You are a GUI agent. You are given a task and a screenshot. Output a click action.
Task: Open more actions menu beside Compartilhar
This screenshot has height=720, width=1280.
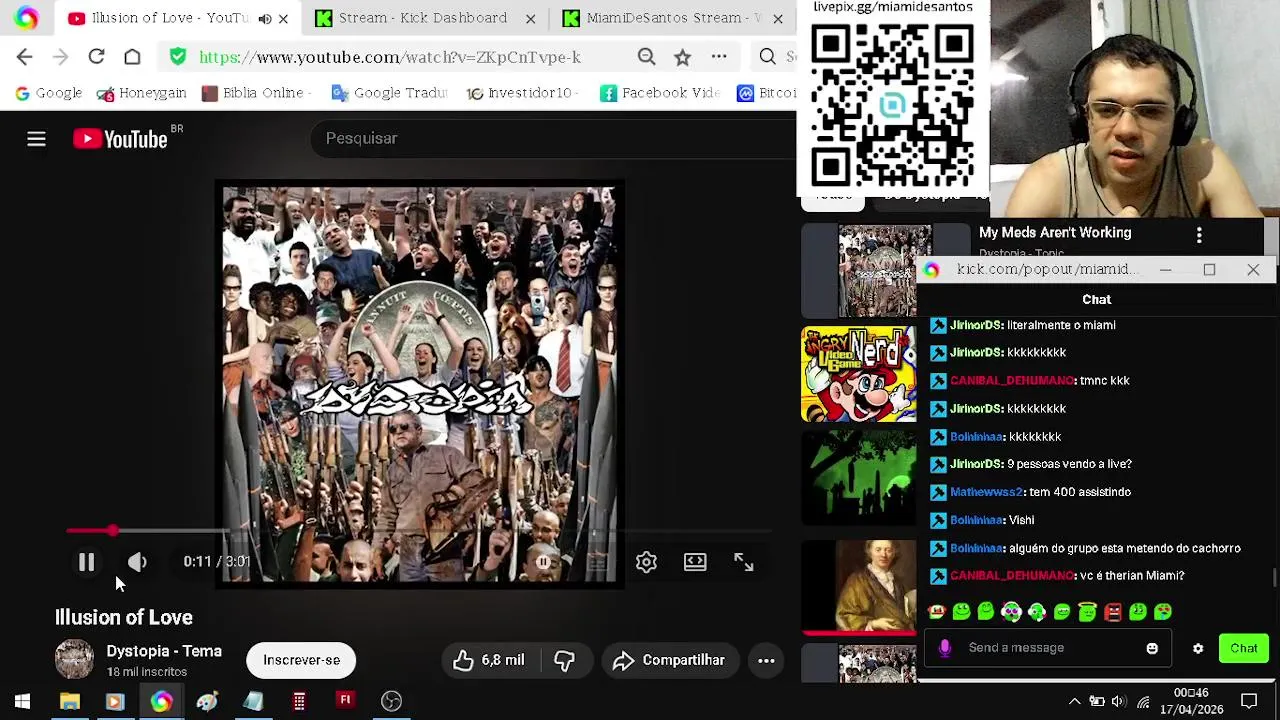(766, 660)
